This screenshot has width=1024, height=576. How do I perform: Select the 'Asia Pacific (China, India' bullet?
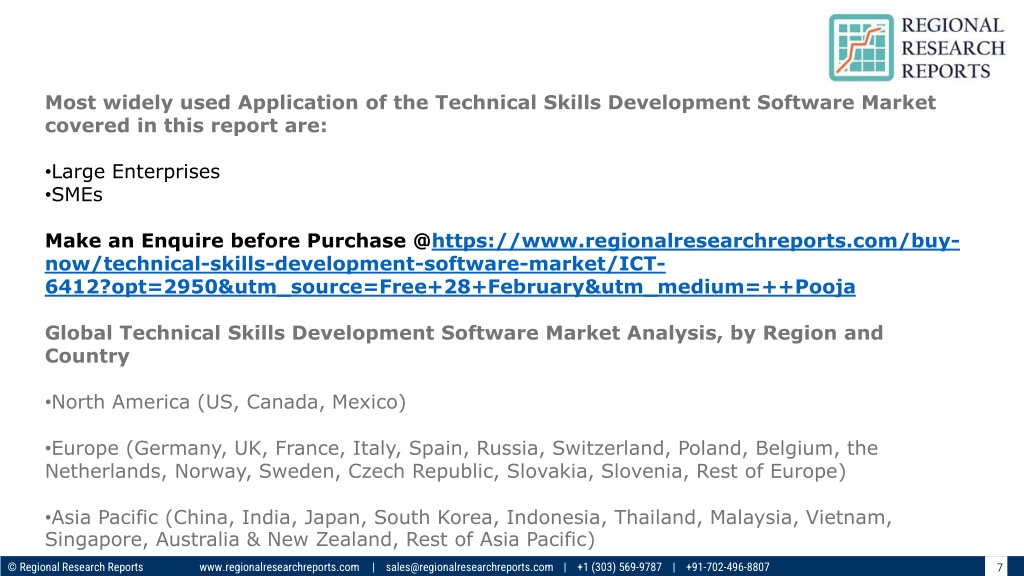point(468,528)
